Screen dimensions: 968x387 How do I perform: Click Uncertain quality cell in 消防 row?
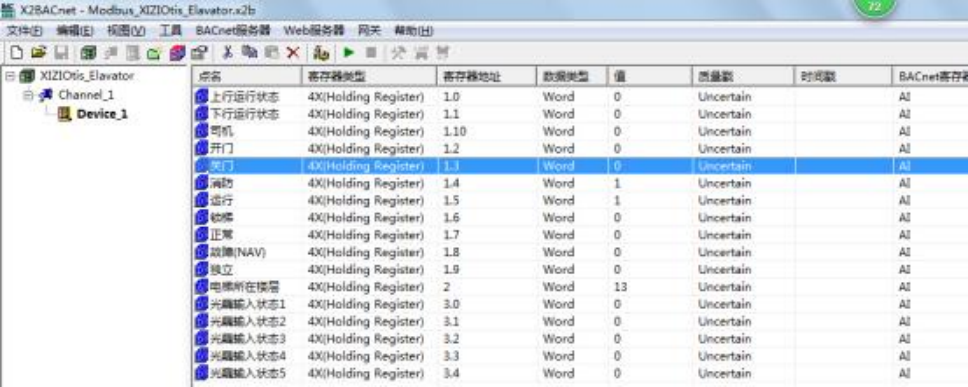[725, 183]
